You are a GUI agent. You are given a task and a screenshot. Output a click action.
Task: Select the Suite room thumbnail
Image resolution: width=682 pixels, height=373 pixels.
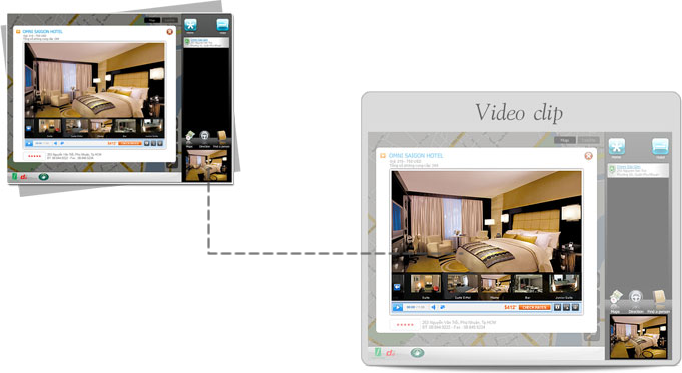click(x=425, y=286)
